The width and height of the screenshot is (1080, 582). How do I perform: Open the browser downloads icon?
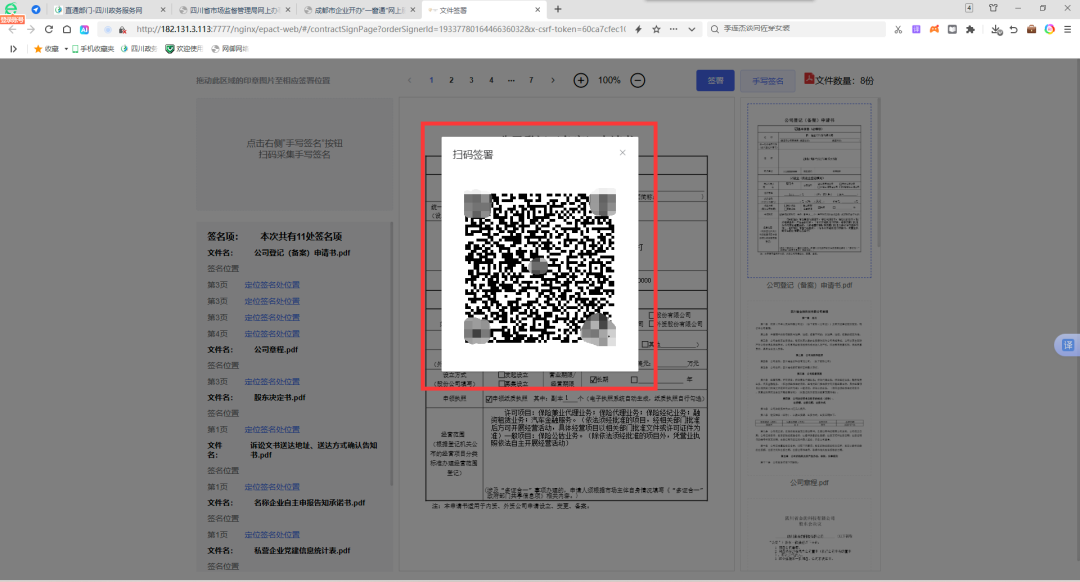point(996,30)
